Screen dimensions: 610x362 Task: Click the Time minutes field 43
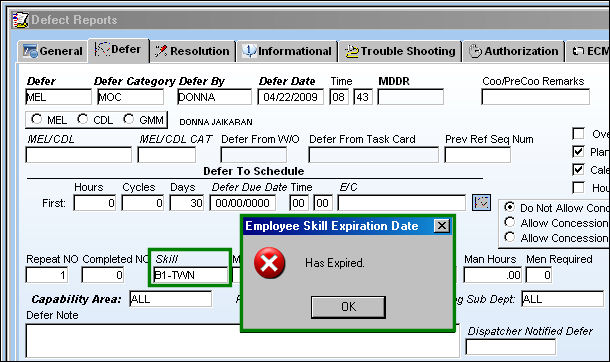(363, 97)
